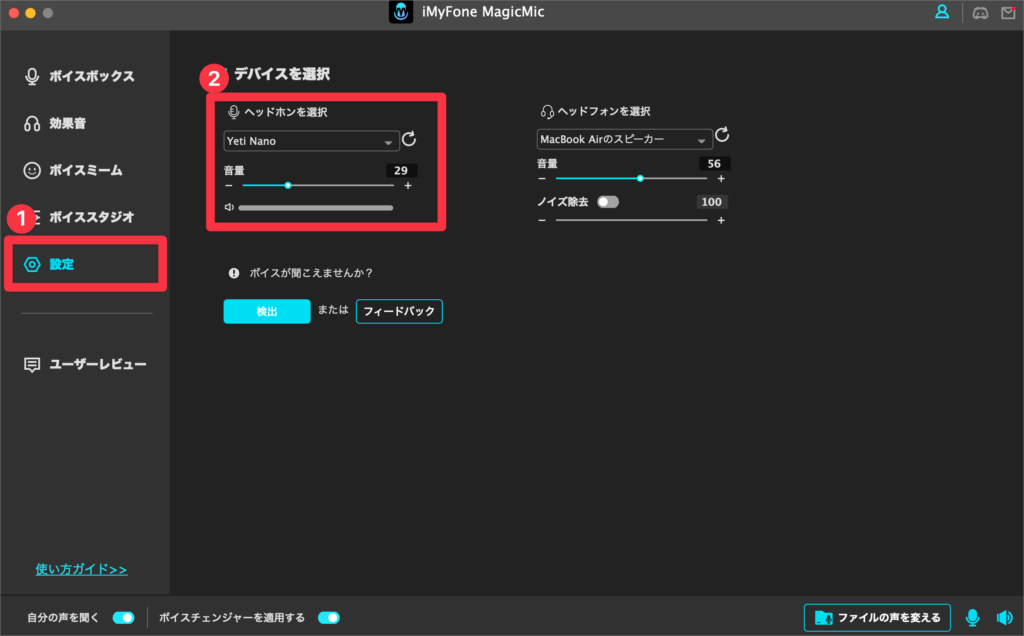The height and width of the screenshot is (636, 1024).
Task: Click the microphone icon at bottom right
Action: pos(972,617)
